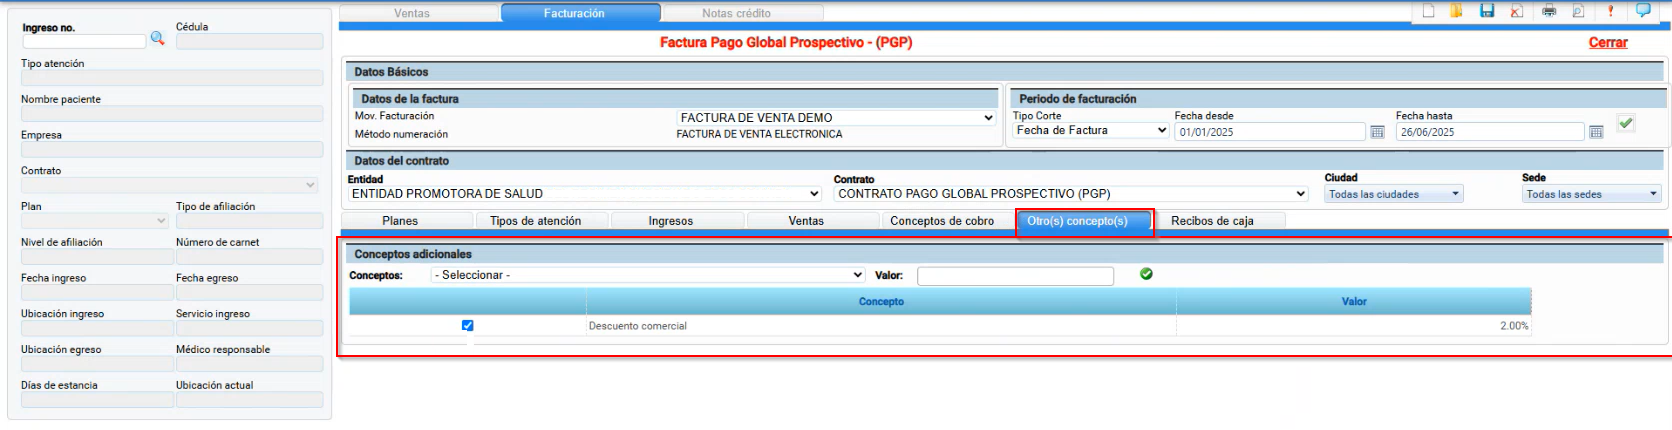The height and width of the screenshot is (430, 1672).
Task: Open the Tipo Corte dropdown
Action: coord(1091,130)
